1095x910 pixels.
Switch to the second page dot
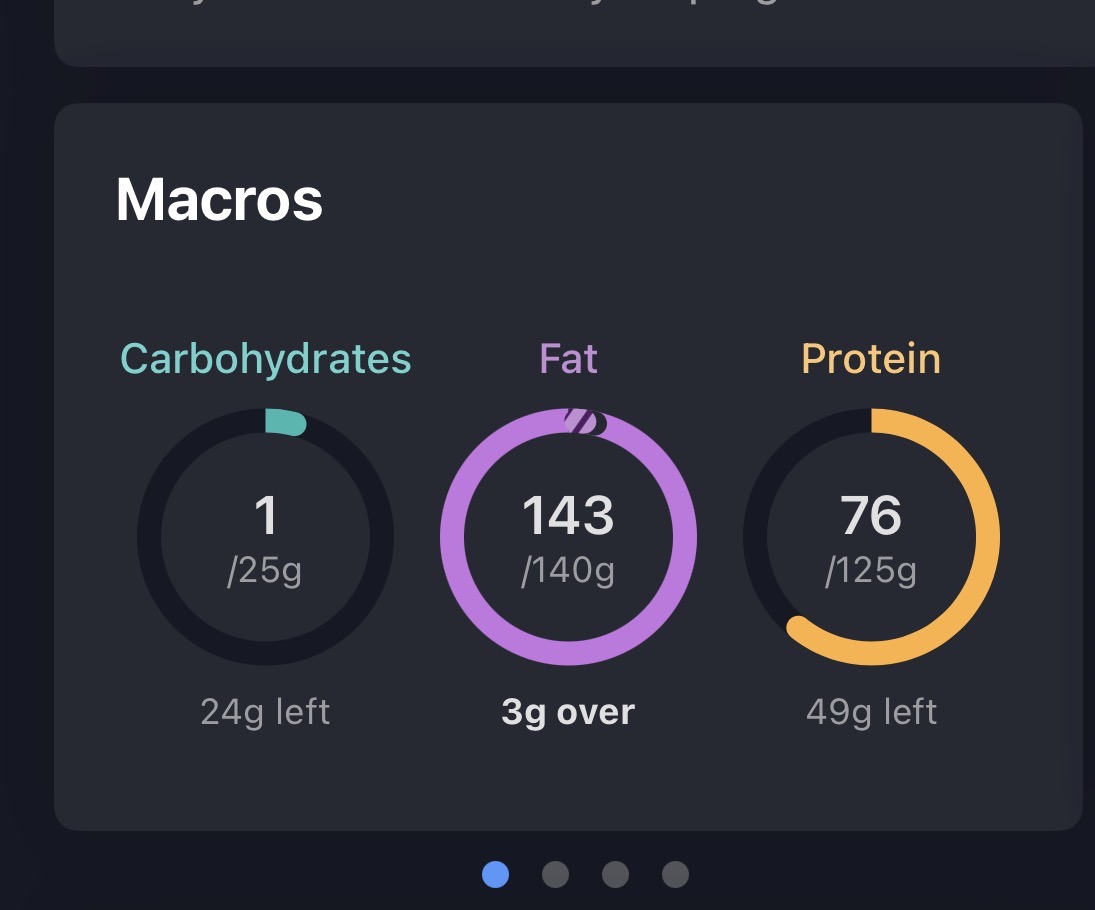click(555, 875)
